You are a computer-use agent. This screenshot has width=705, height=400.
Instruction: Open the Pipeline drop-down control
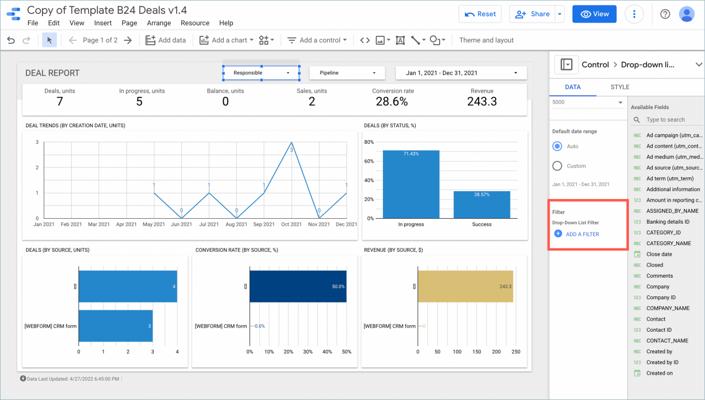click(347, 73)
